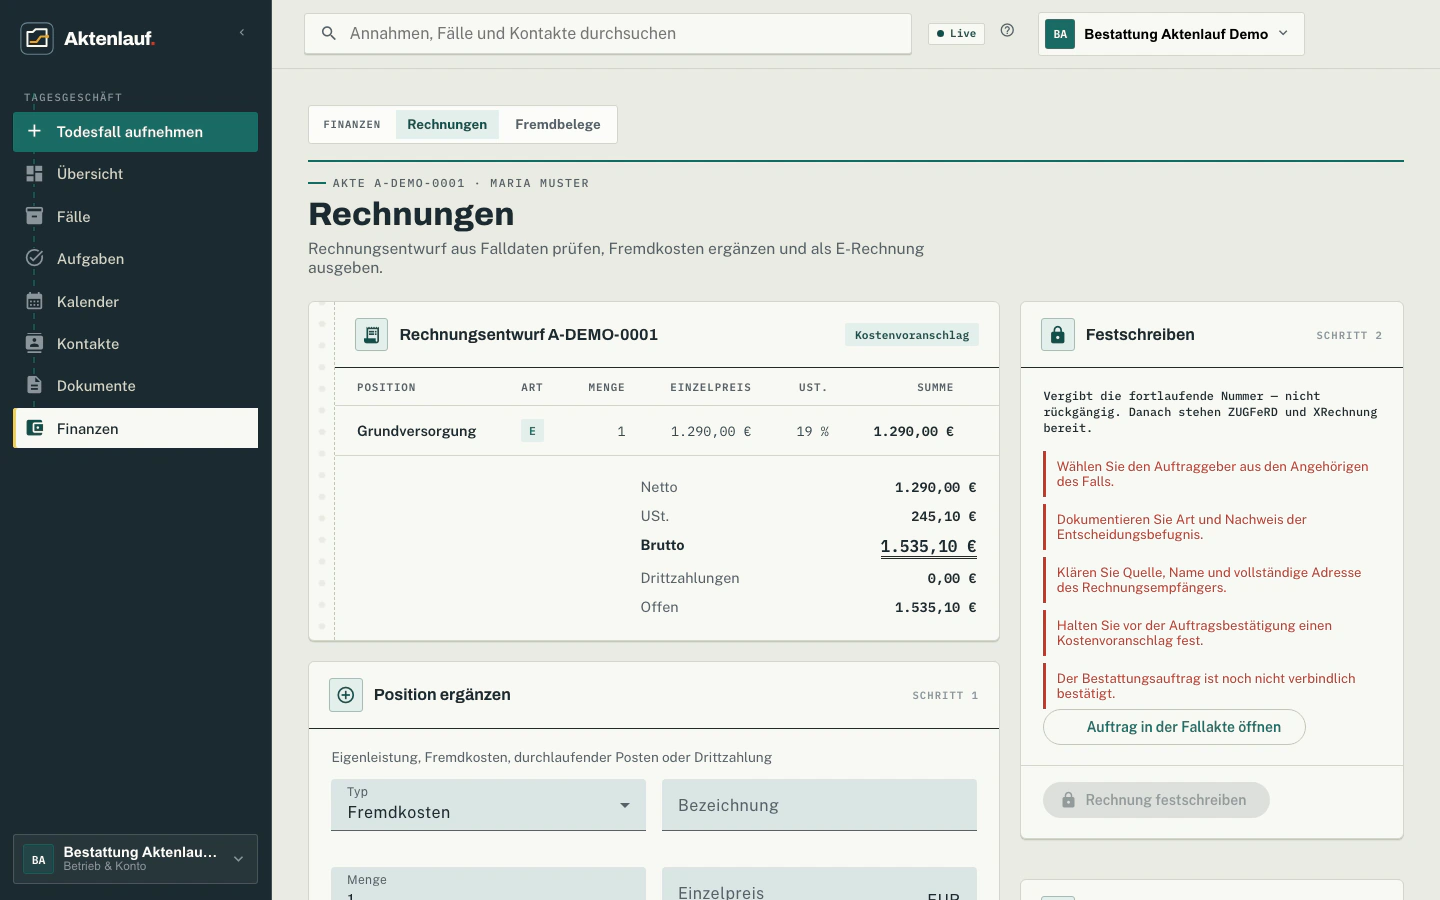Click into the Menge field

click(488, 884)
